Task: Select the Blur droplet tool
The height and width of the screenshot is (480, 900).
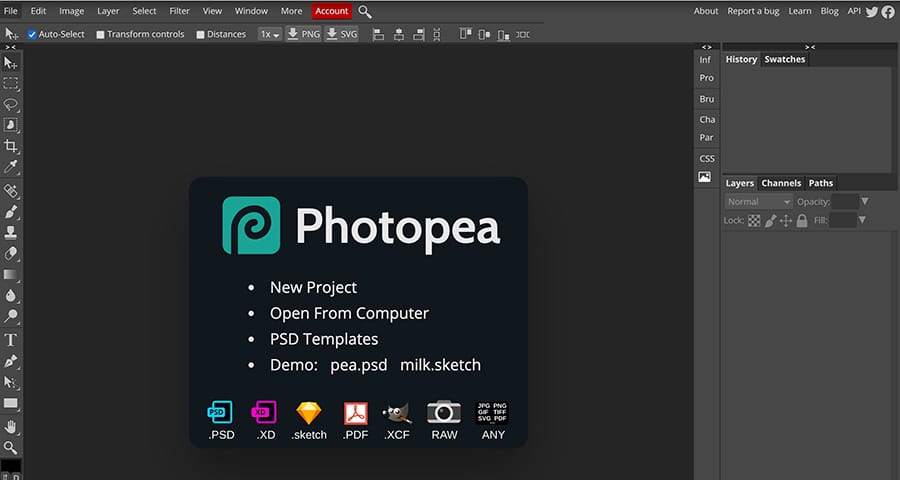Action: pyautogui.click(x=10, y=295)
